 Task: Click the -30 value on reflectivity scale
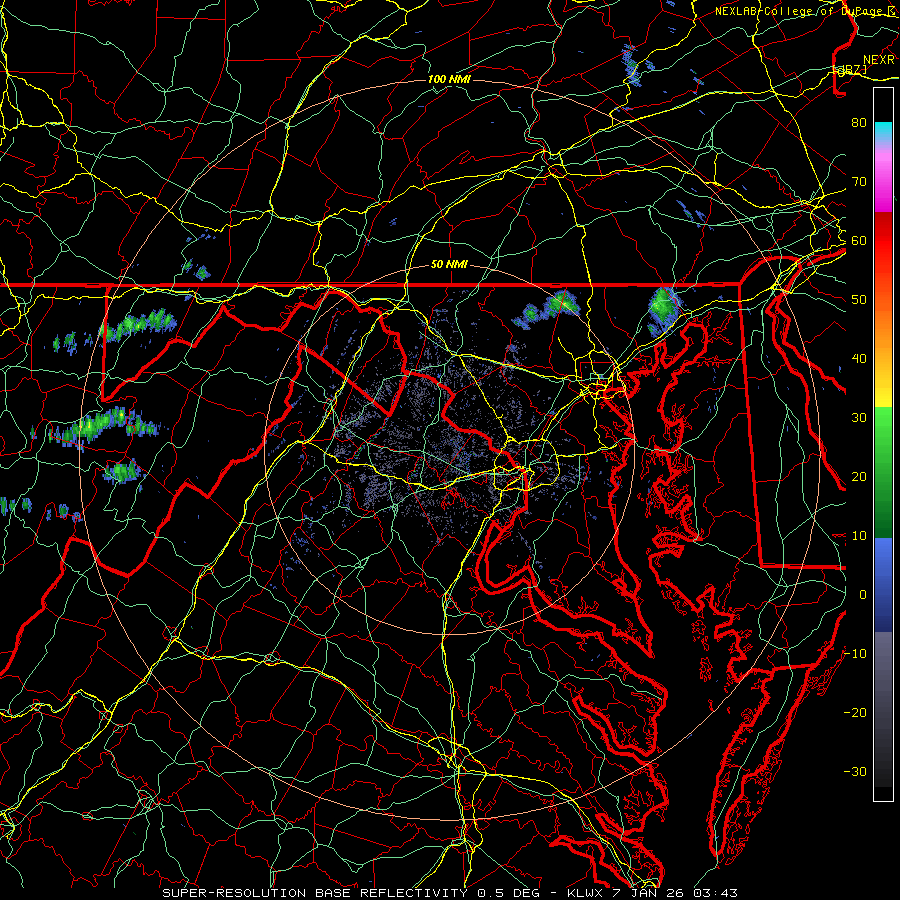(855, 771)
